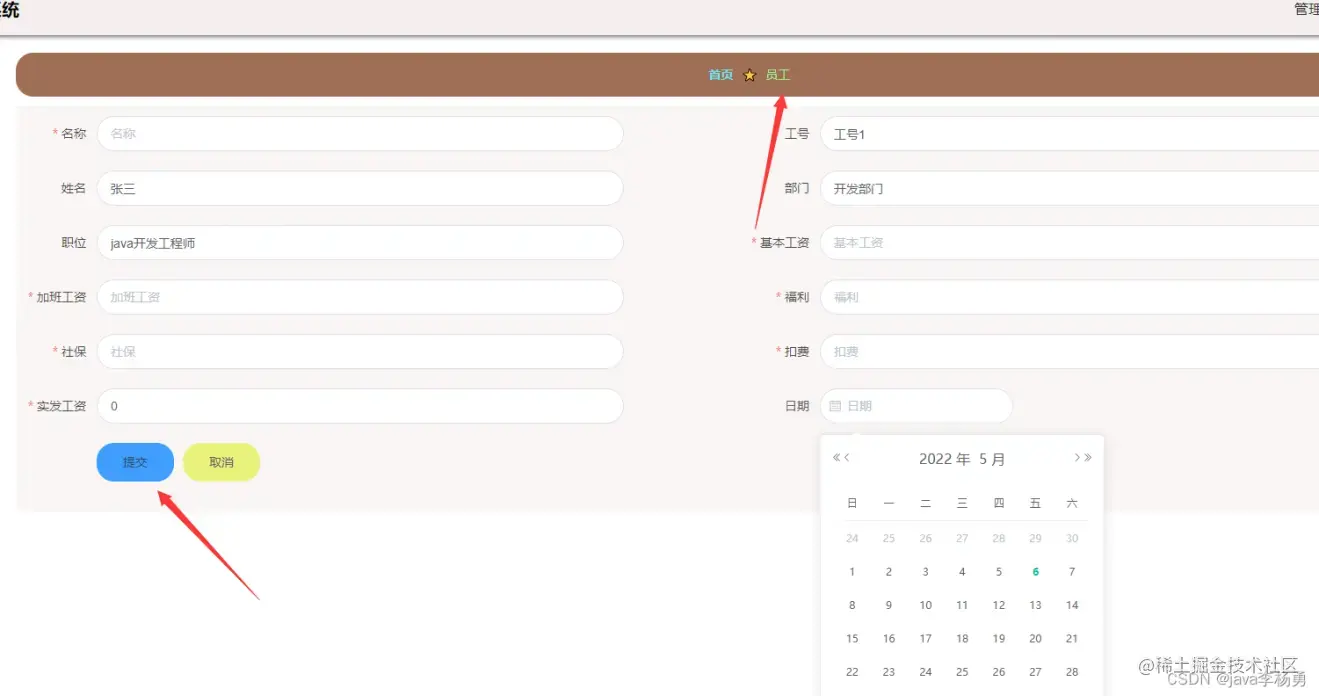Select greyed-out April 29 date
Viewport: 1319px width, 696px height.
coord(1035,538)
